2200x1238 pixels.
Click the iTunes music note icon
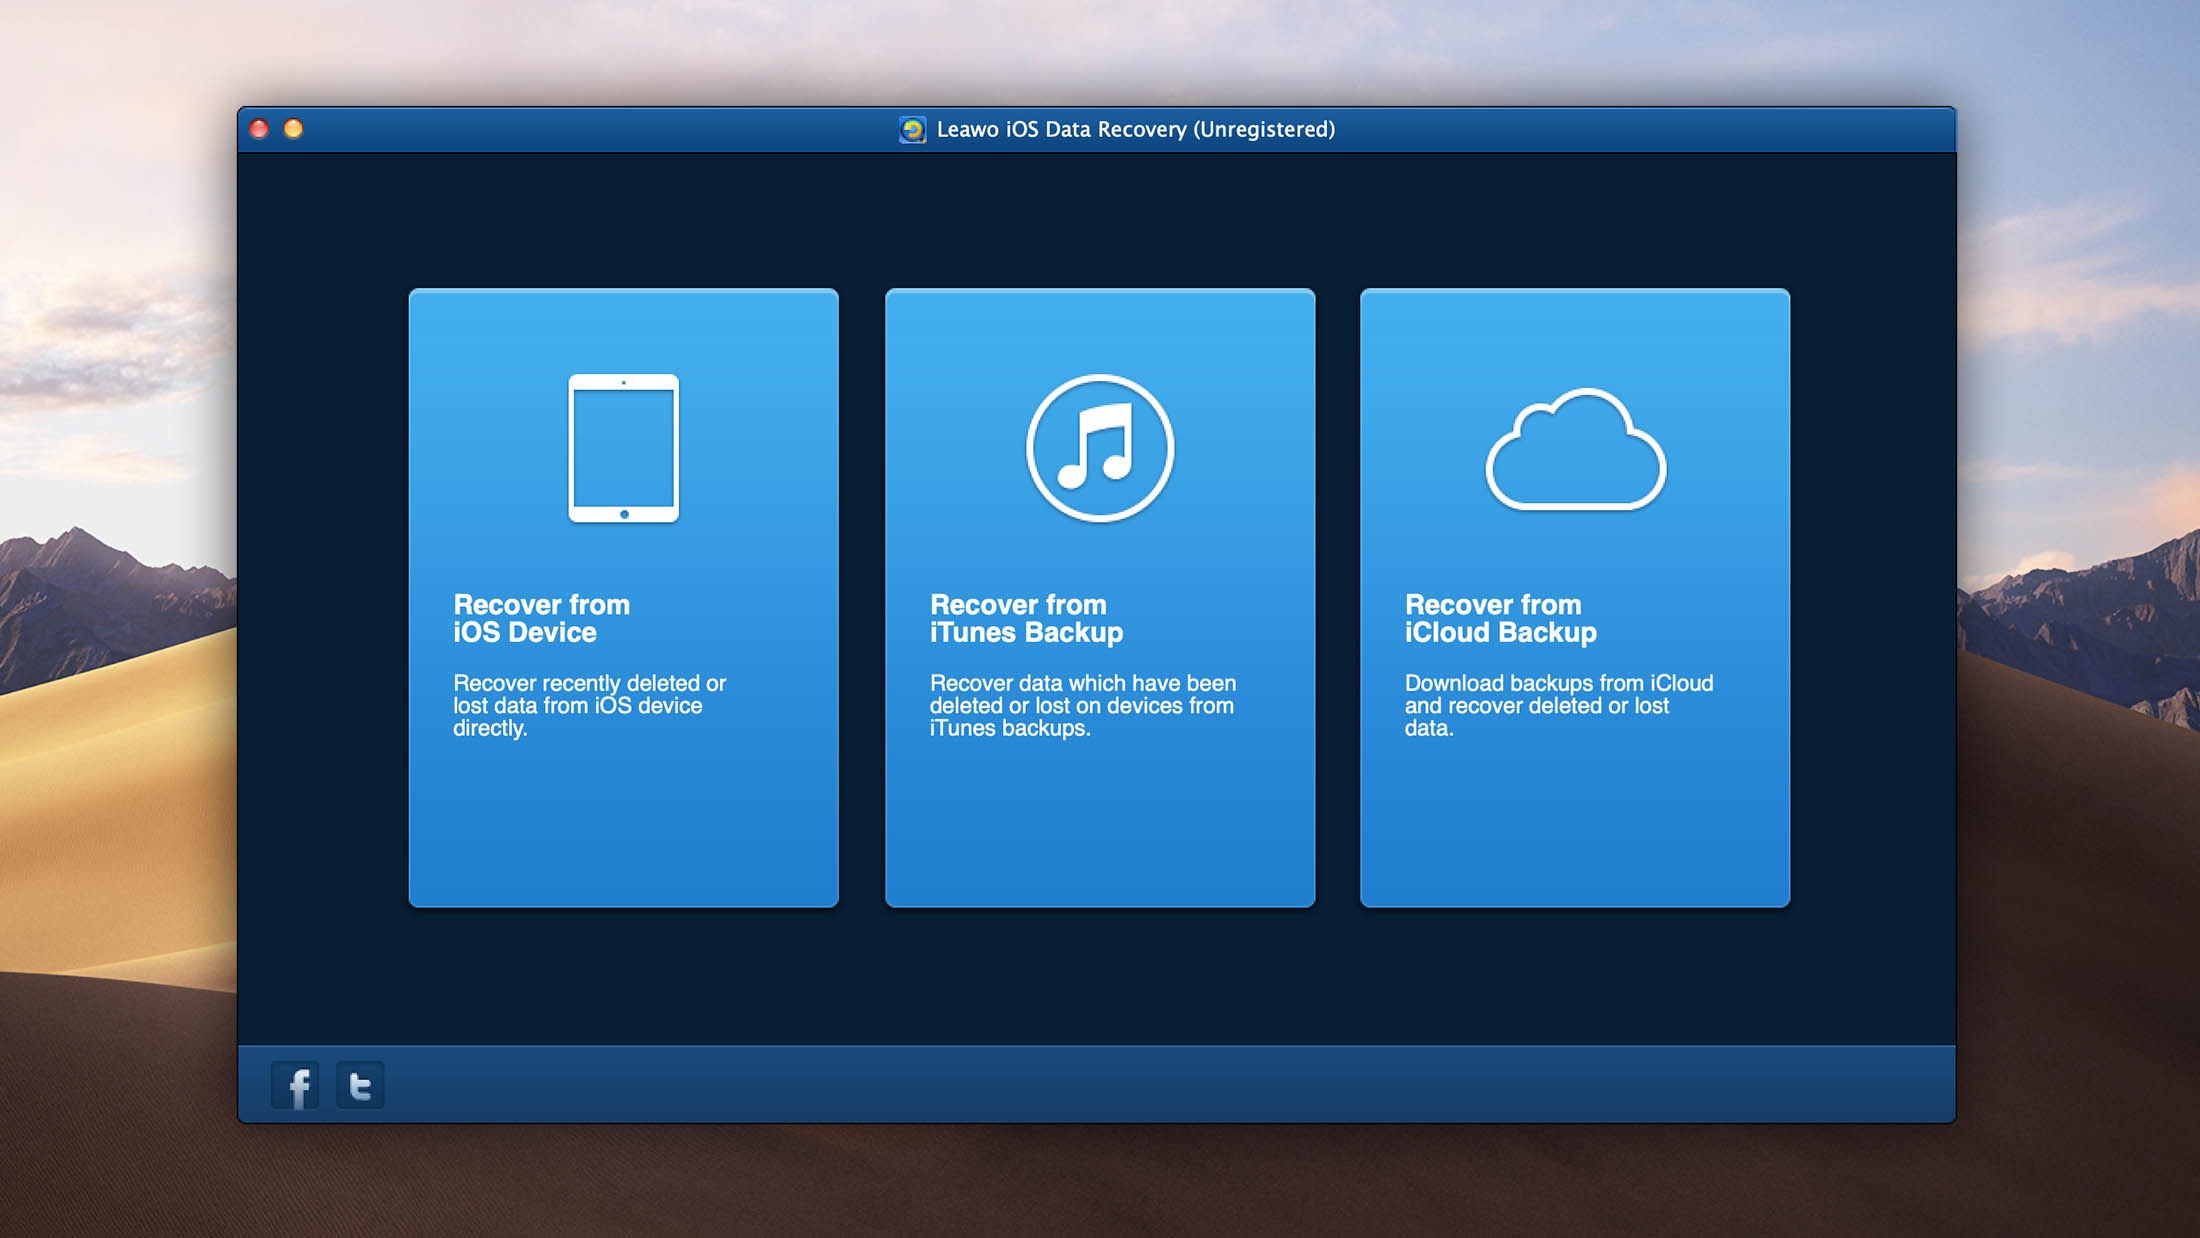[1100, 448]
